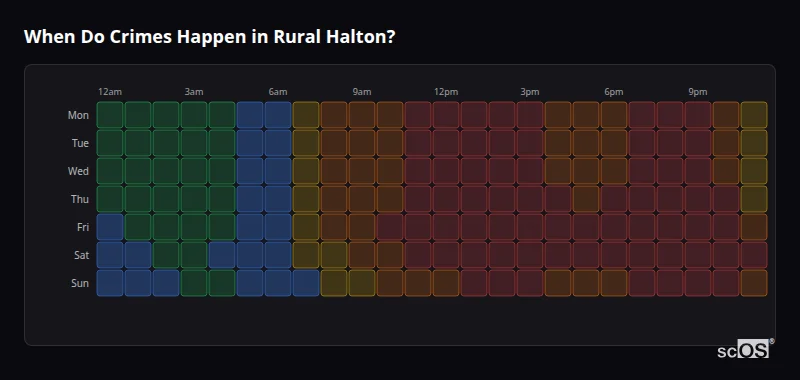
Task: Click the Monday 9am orange cell
Action: tap(362, 115)
